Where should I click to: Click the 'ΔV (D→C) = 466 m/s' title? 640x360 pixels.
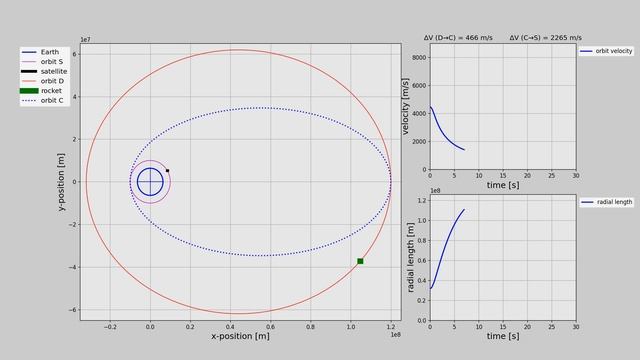[x=458, y=38]
